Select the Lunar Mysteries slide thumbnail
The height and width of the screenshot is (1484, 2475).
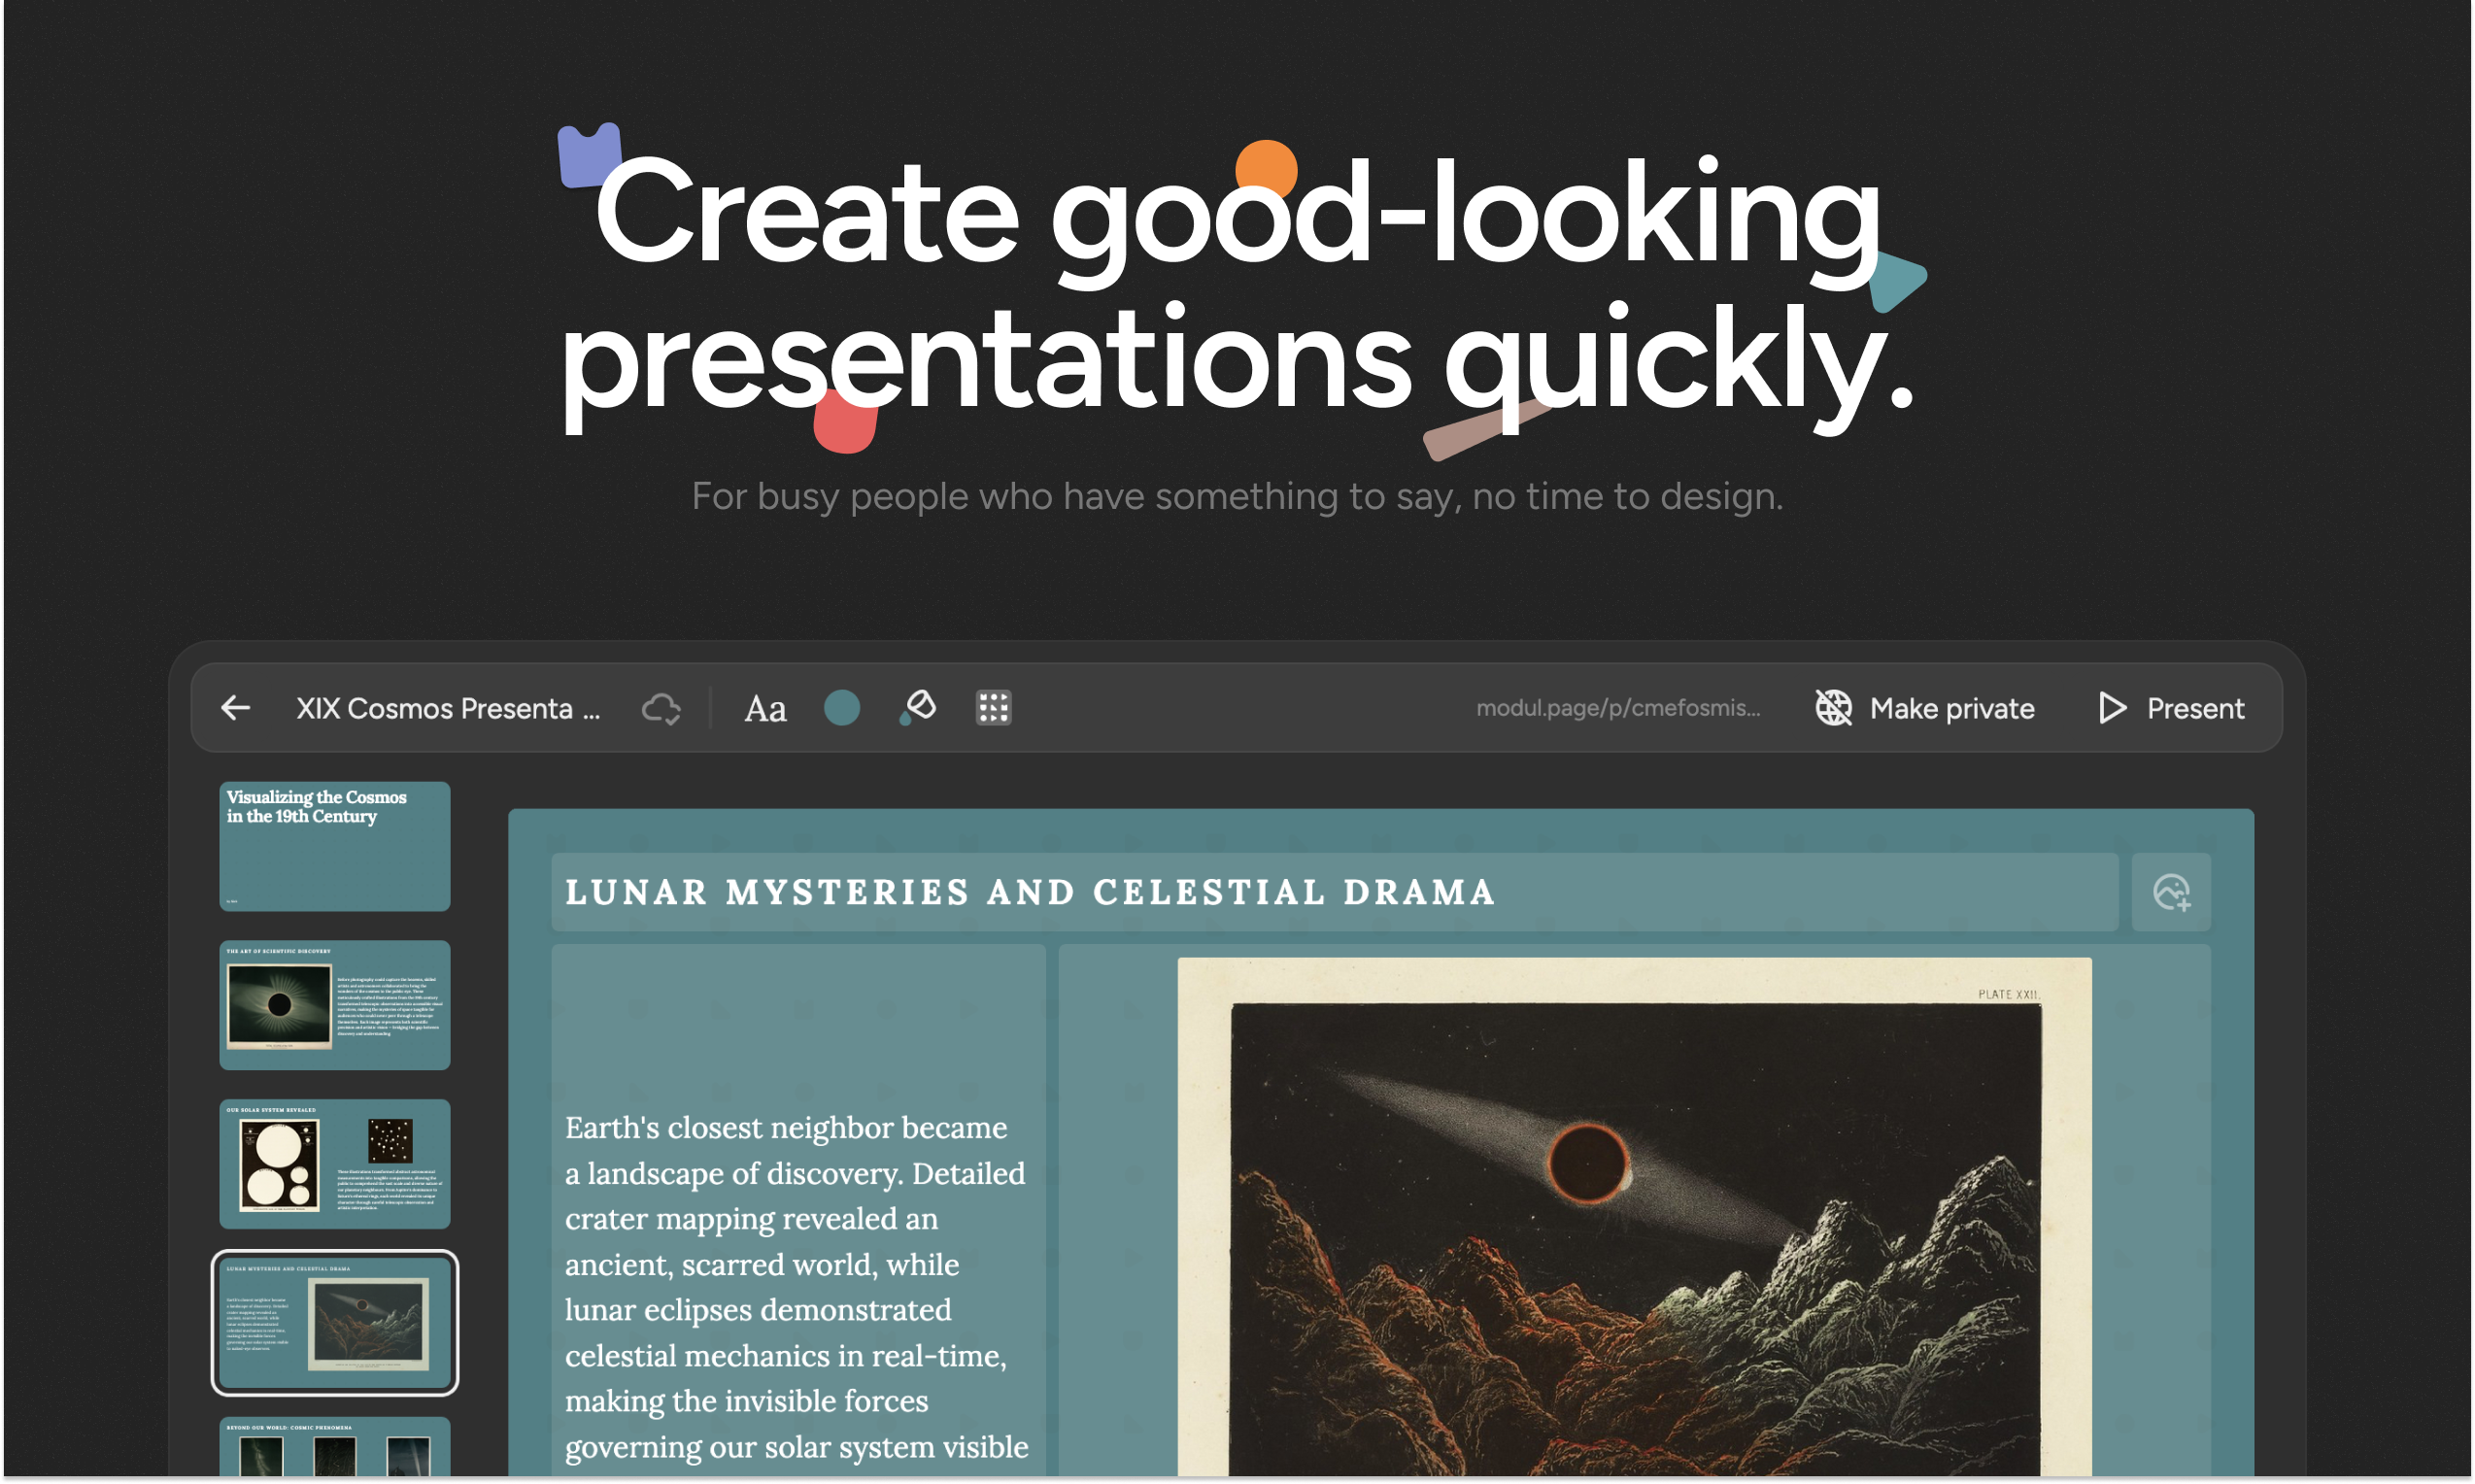pyautogui.click(x=335, y=1322)
